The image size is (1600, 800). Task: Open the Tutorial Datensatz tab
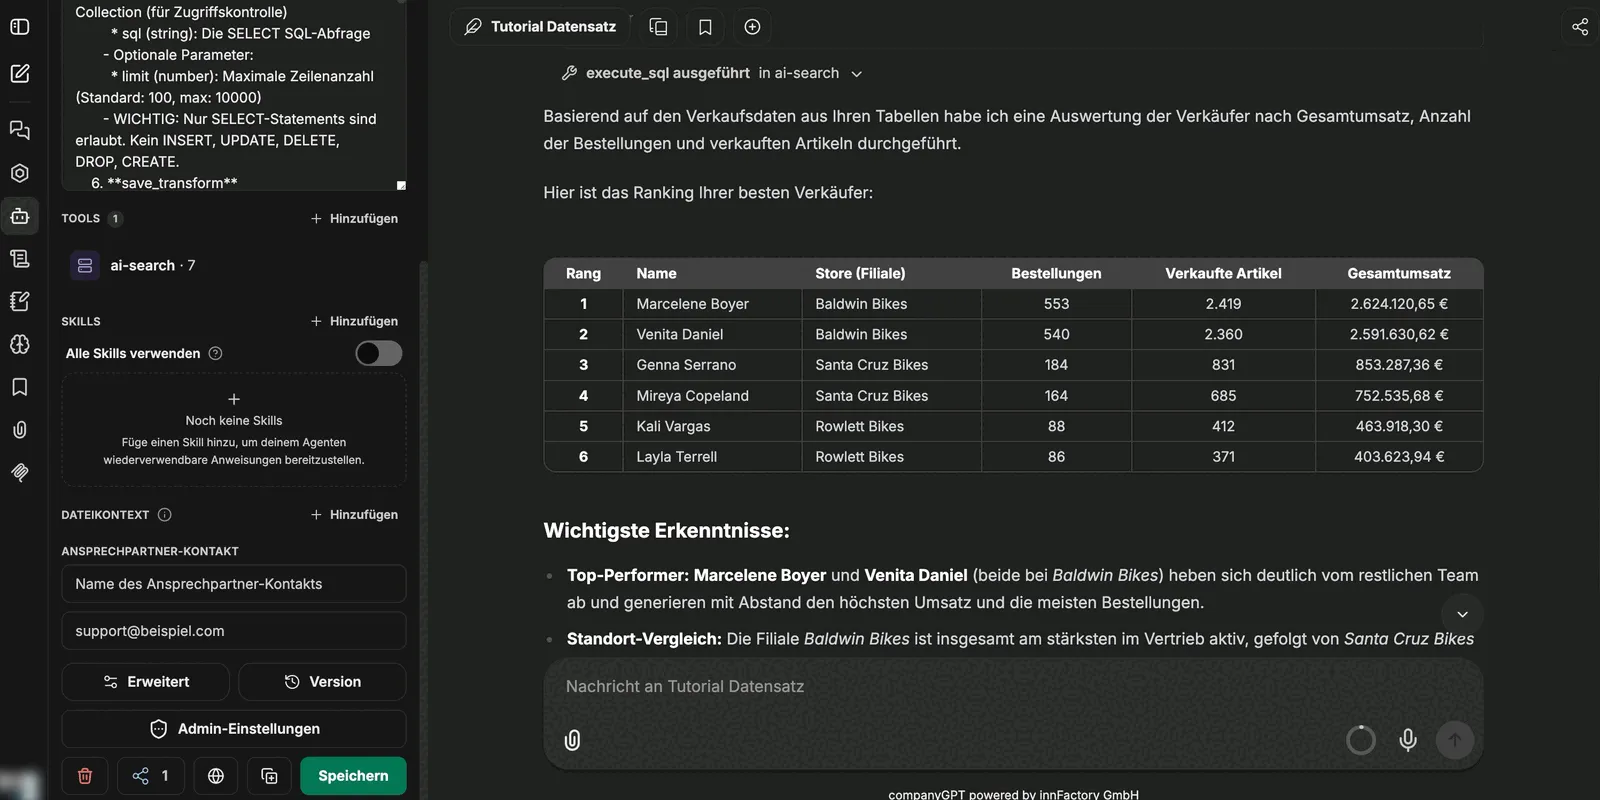click(x=540, y=27)
